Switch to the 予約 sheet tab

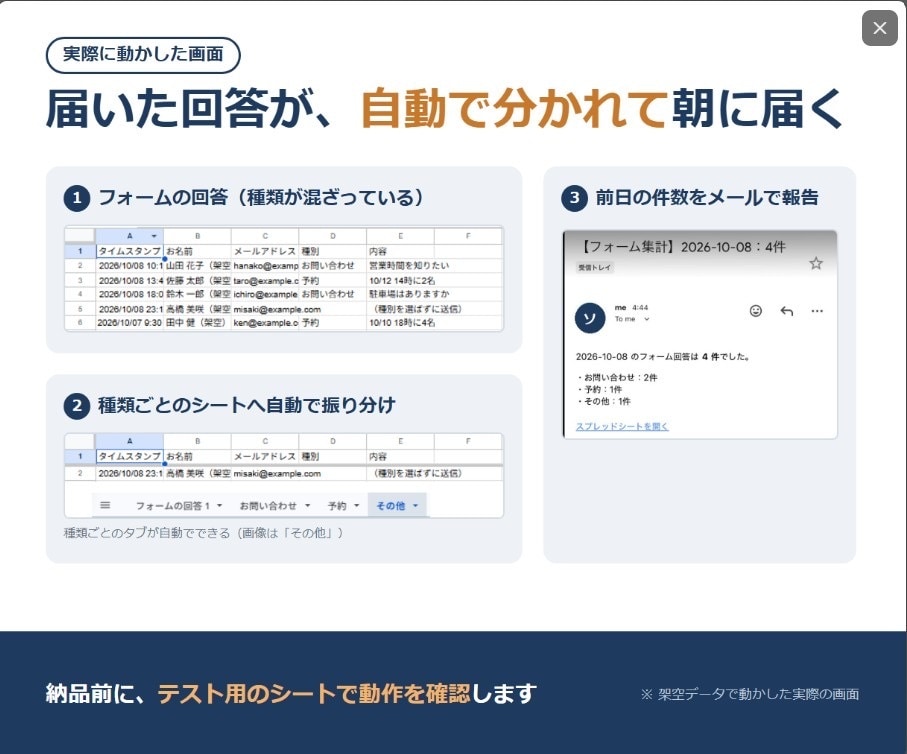337,506
